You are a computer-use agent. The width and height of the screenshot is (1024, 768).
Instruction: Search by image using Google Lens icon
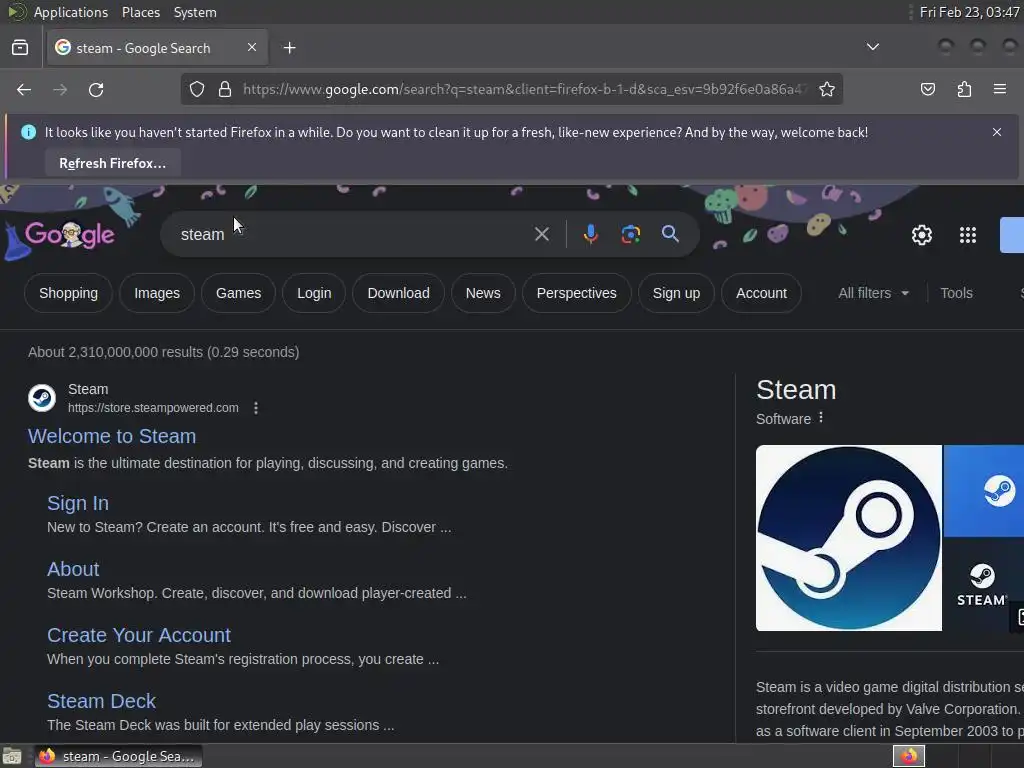tap(630, 234)
